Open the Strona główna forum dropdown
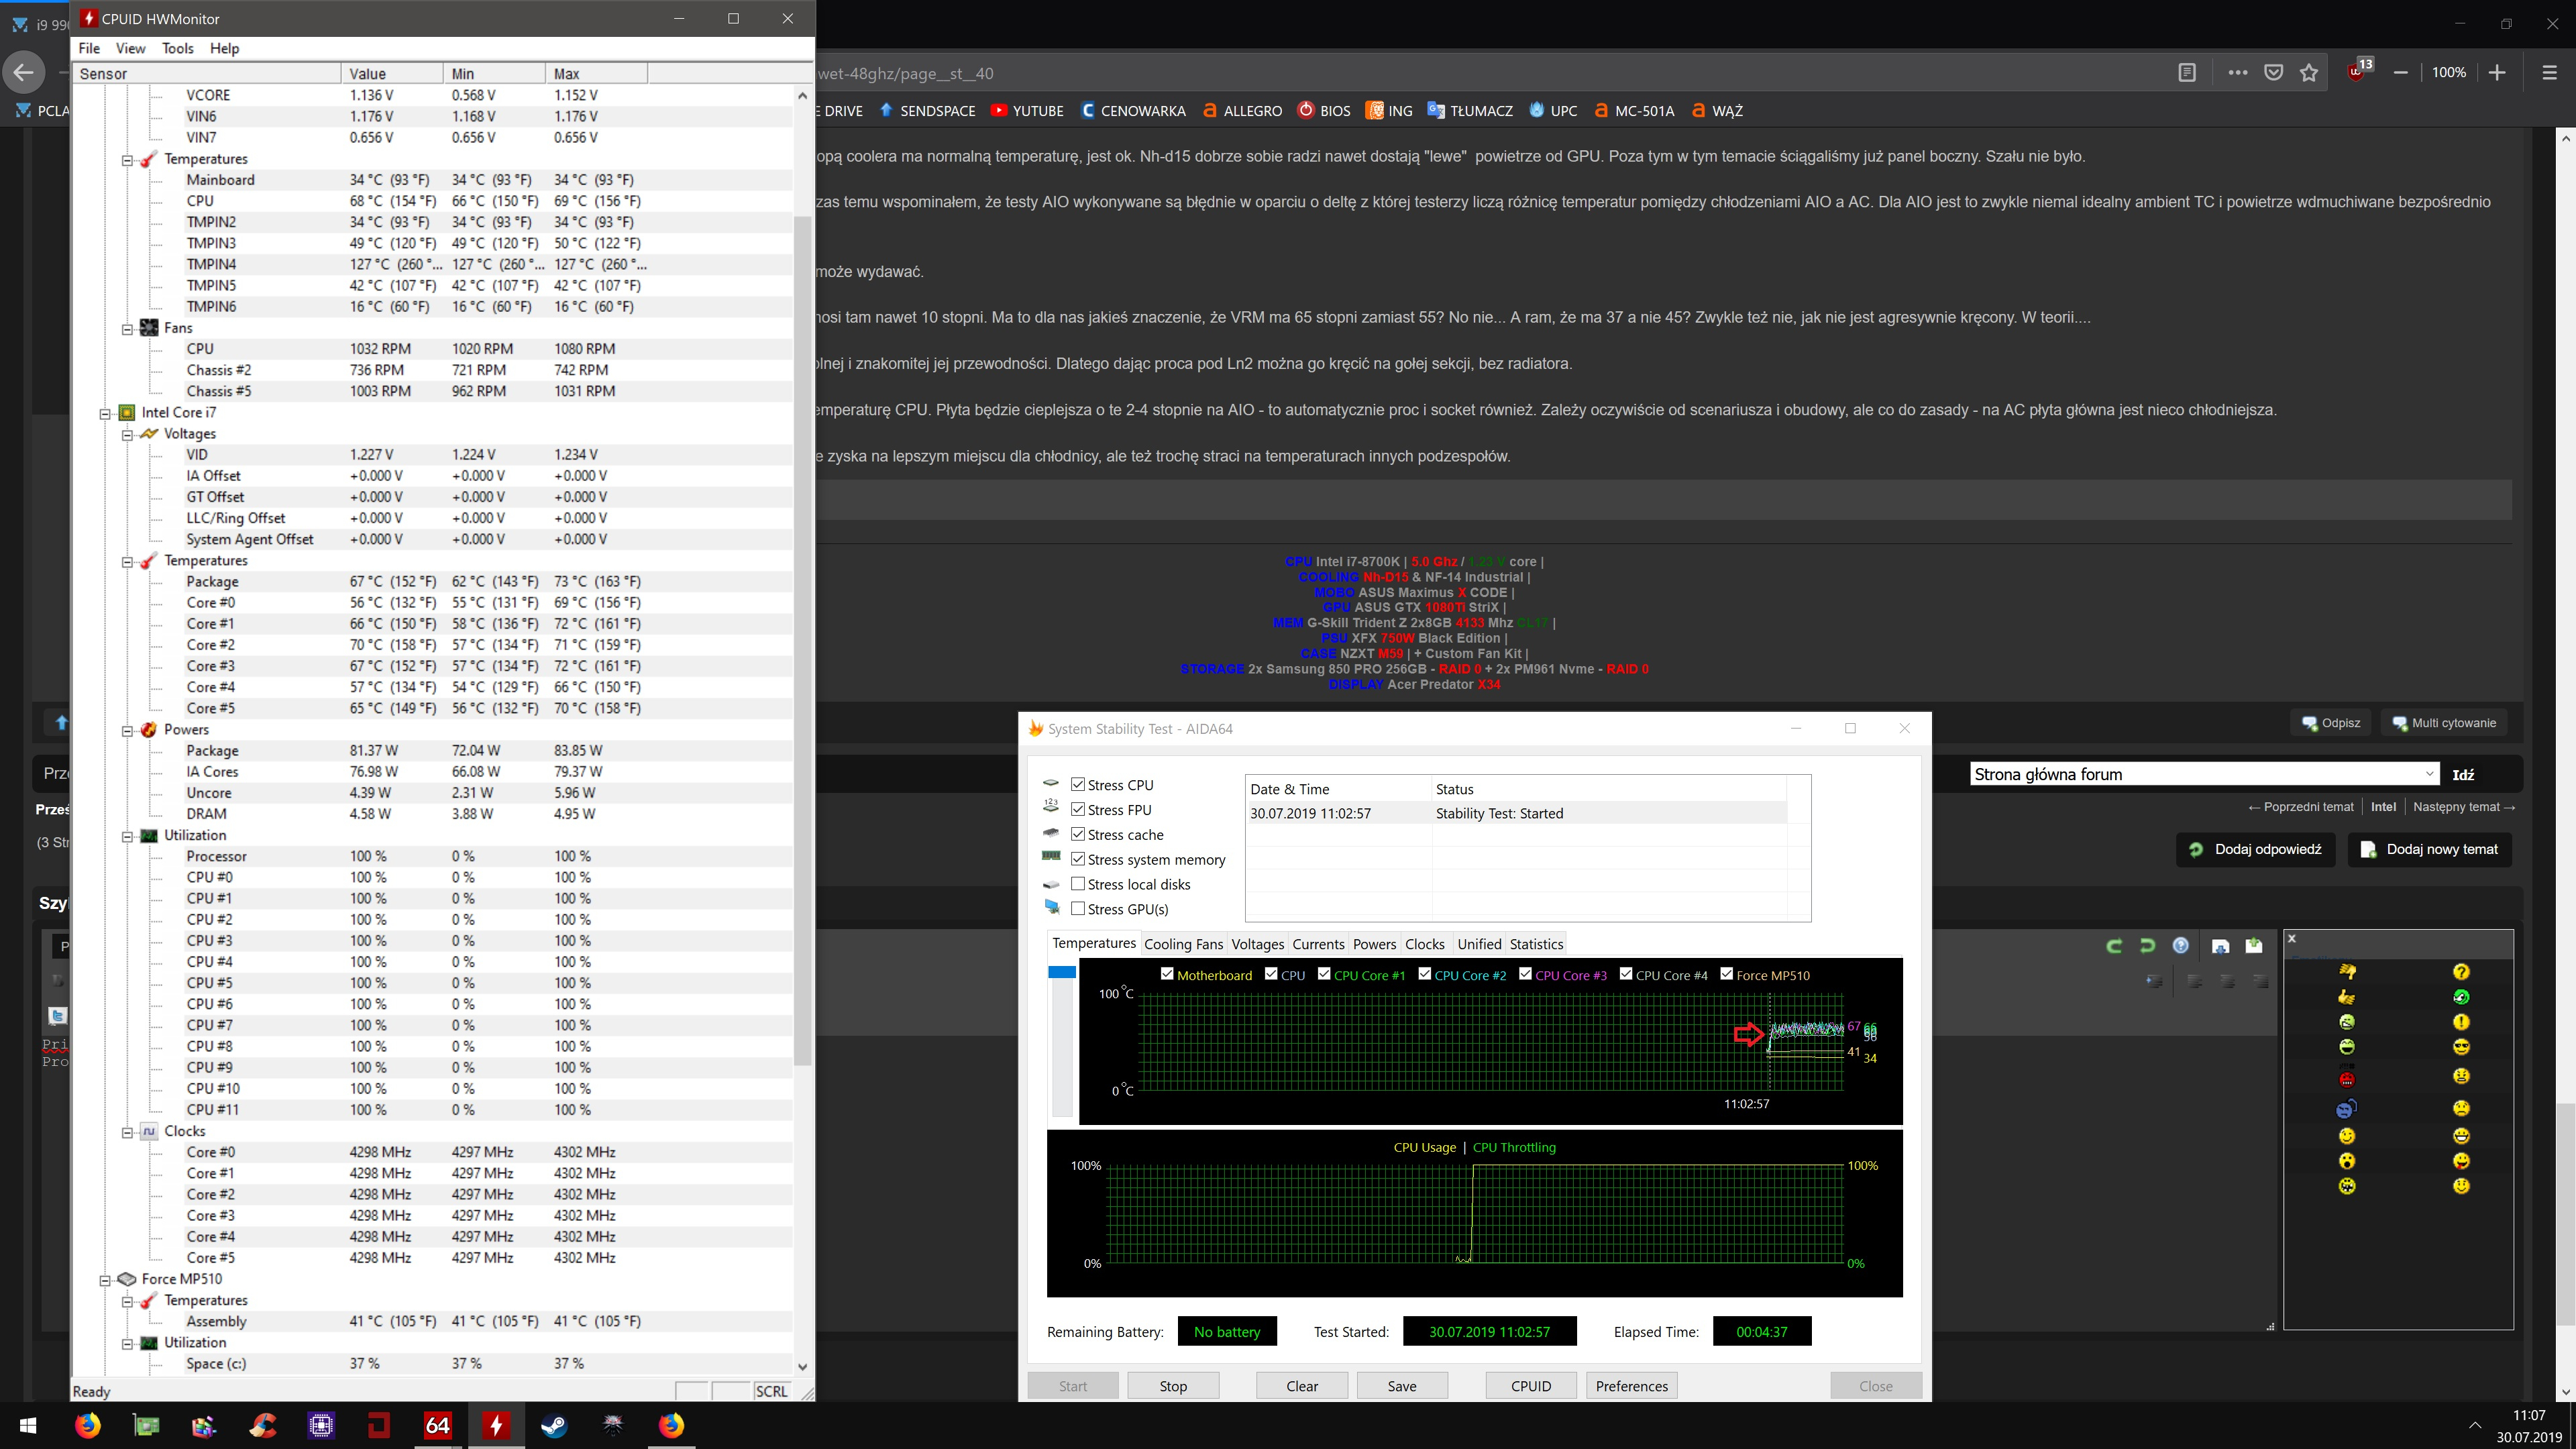The height and width of the screenshot is (1449, 2576). coord(2204,774)
